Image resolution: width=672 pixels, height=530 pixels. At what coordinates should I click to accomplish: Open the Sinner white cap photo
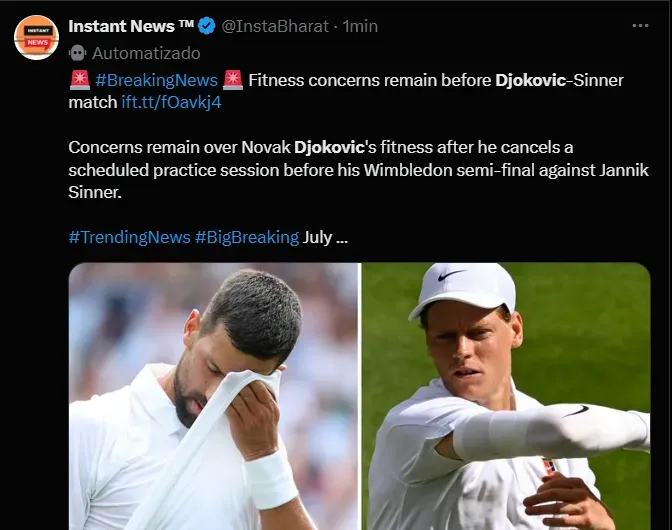tap(506, 397)
